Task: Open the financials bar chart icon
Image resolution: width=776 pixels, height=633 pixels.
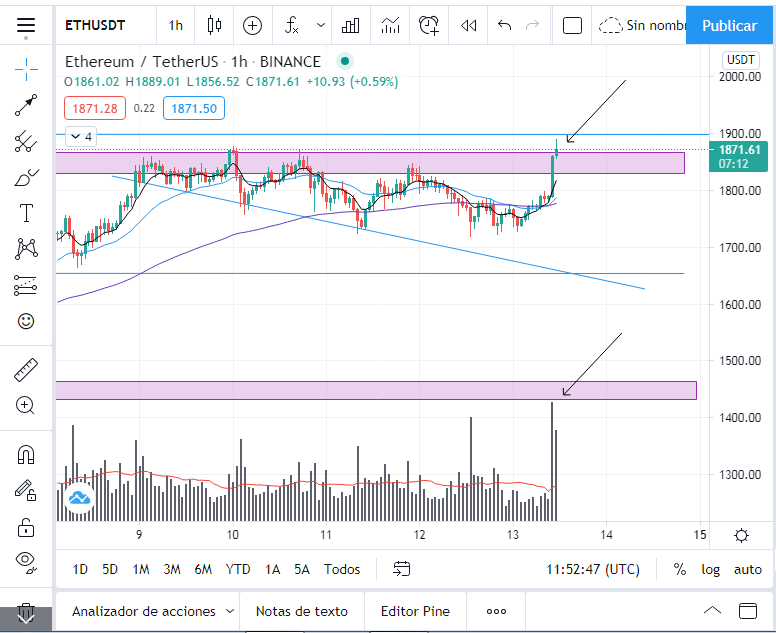Action: 350,25
